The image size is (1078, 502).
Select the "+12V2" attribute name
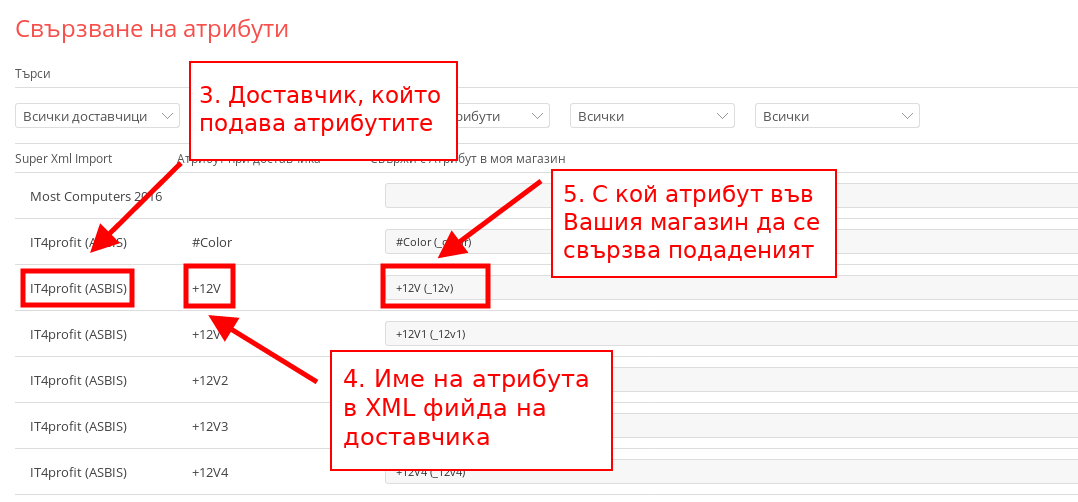(x=210, y=380)
